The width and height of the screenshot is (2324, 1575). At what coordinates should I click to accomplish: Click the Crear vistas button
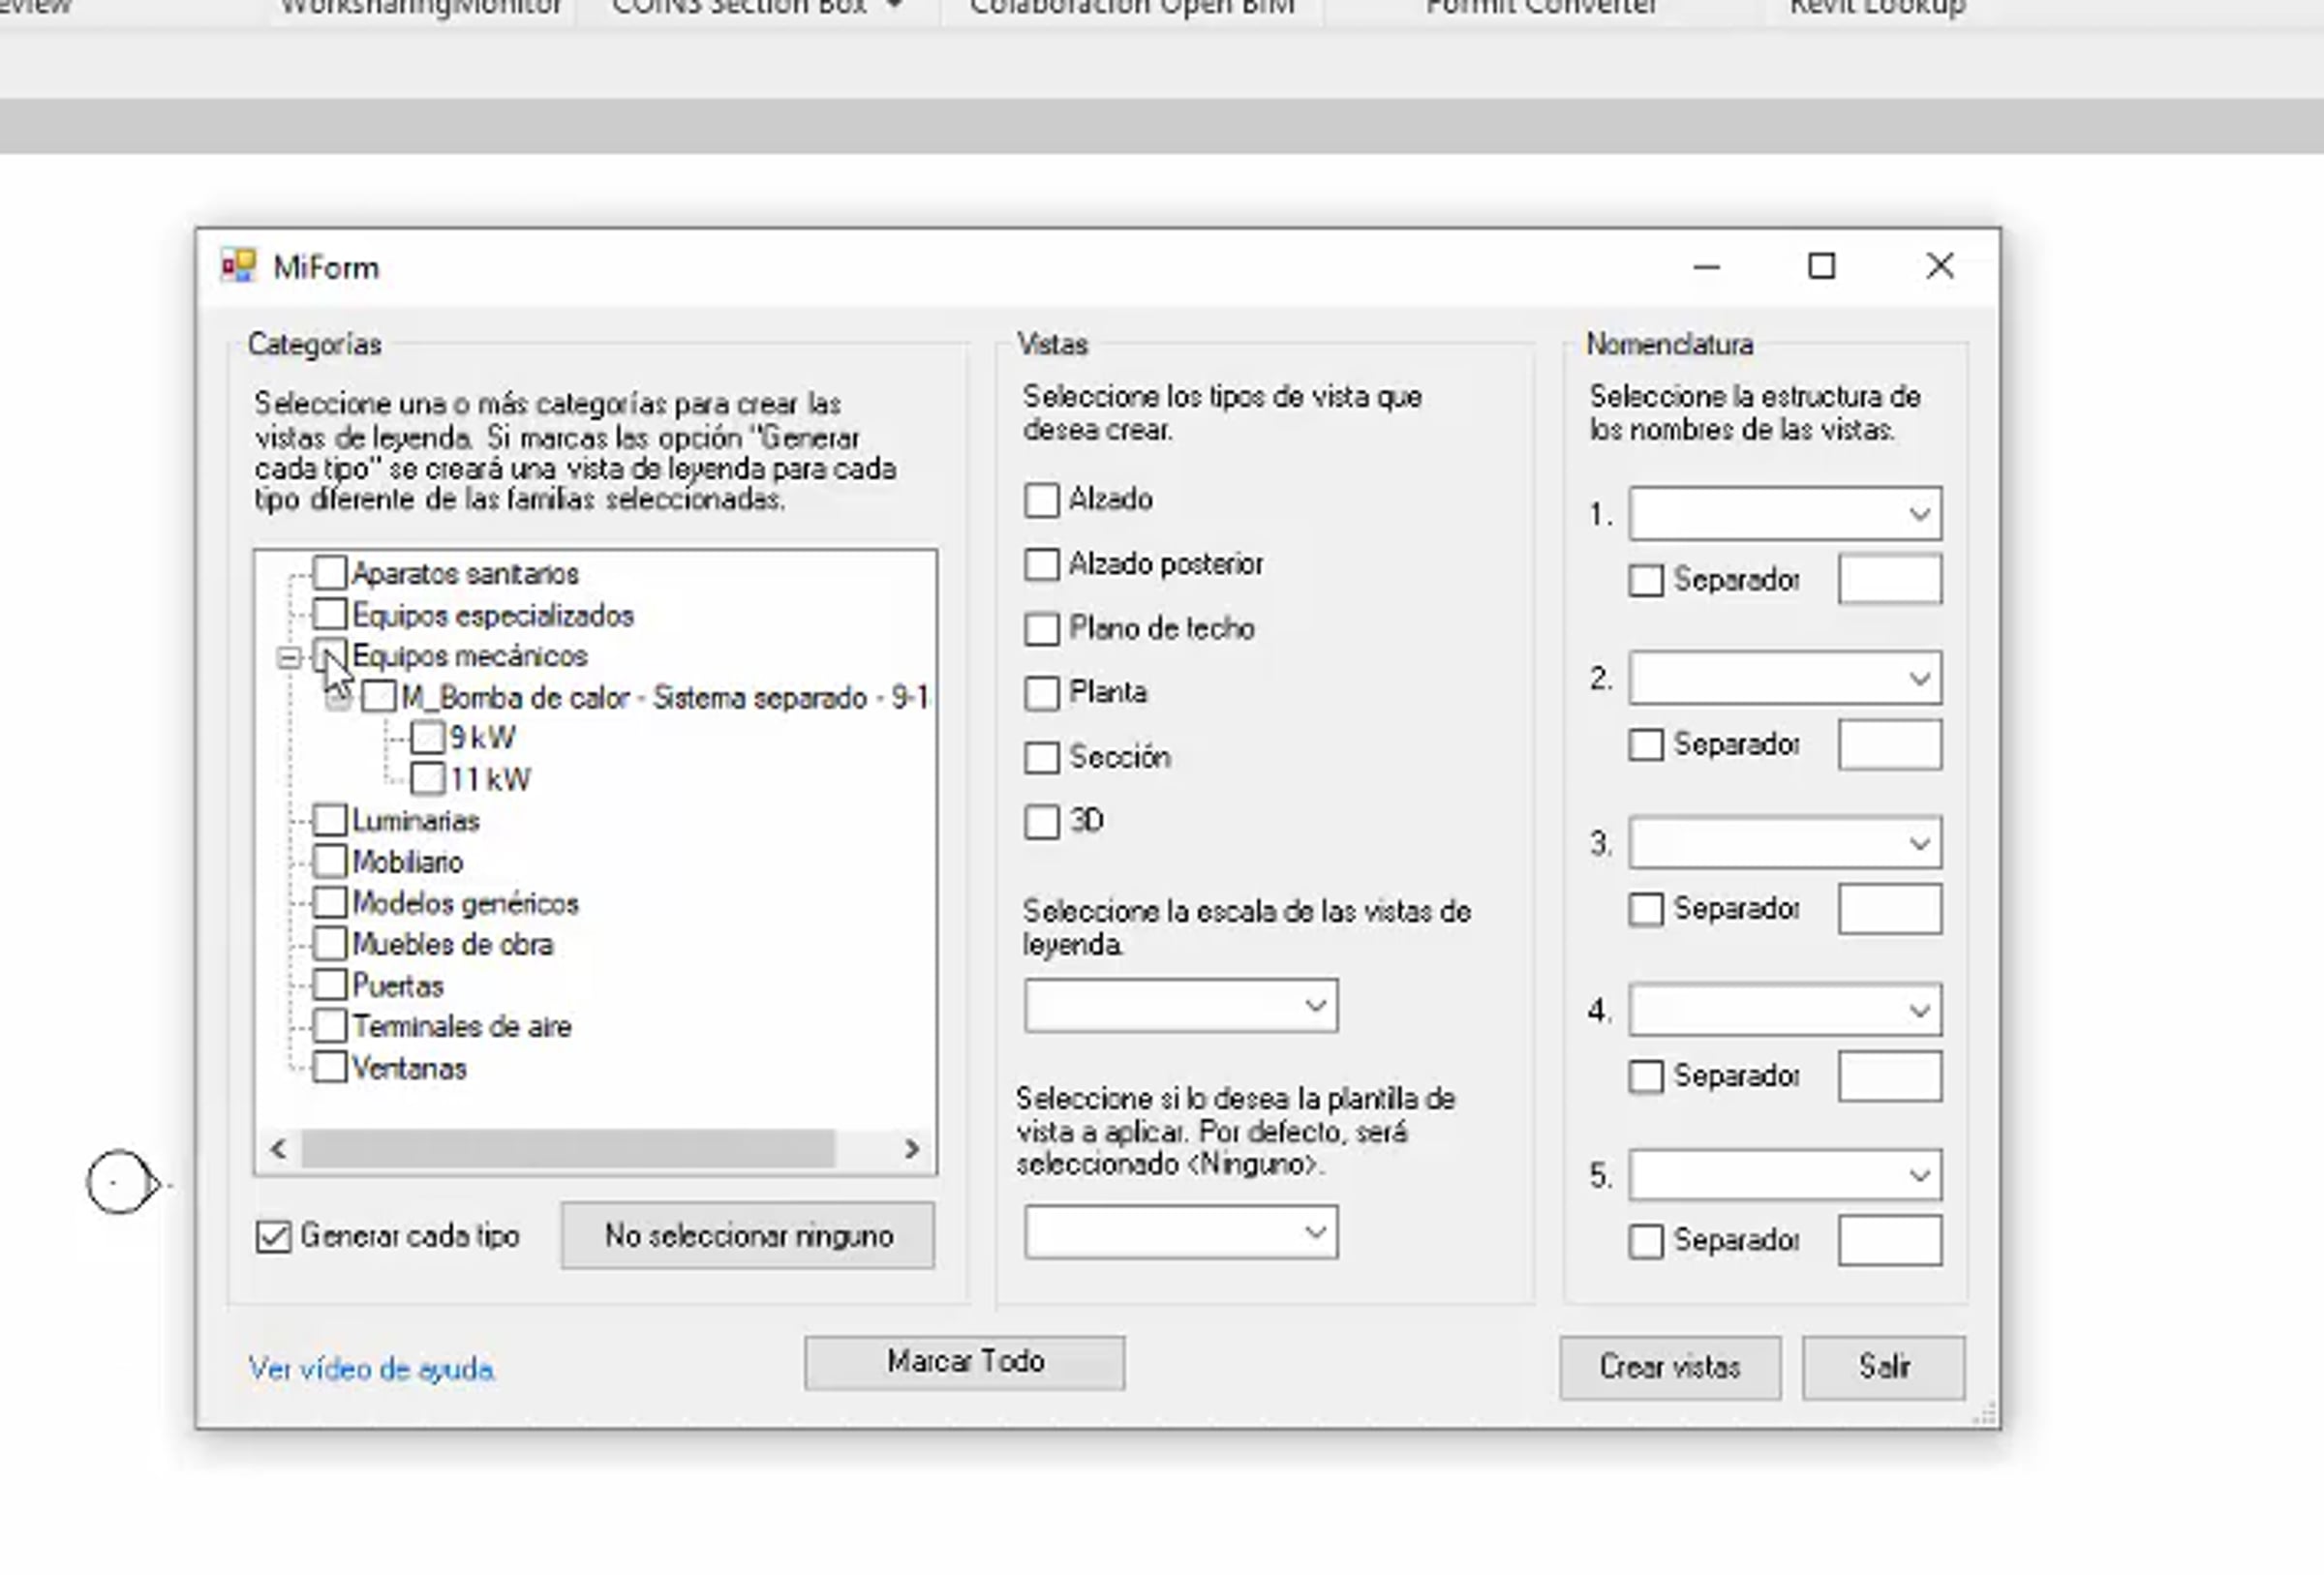point(1670,1367)
